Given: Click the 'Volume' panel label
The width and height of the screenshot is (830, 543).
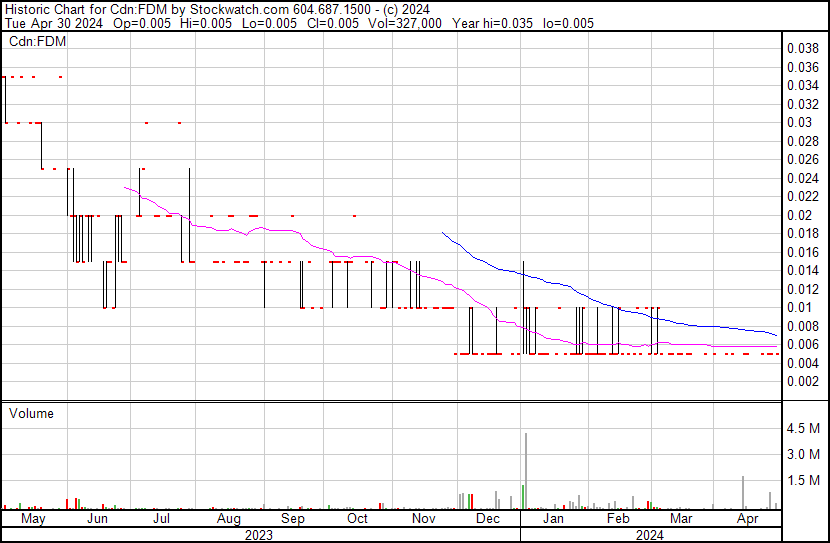Looking at the screenshot, I should click(x=31, y=413).
